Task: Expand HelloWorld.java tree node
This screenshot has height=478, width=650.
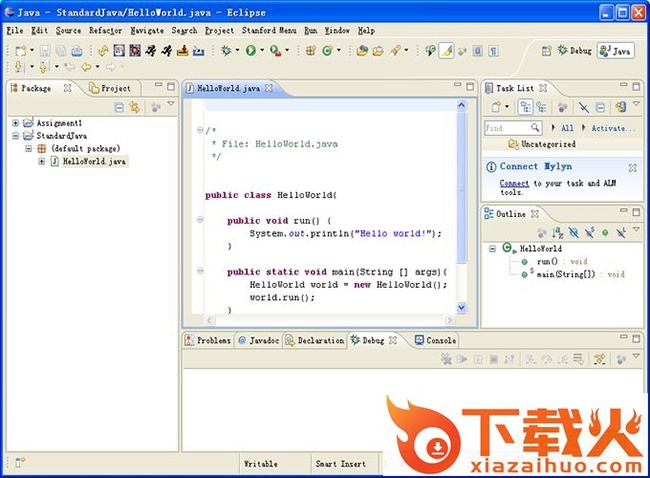Action: (41, 161)
